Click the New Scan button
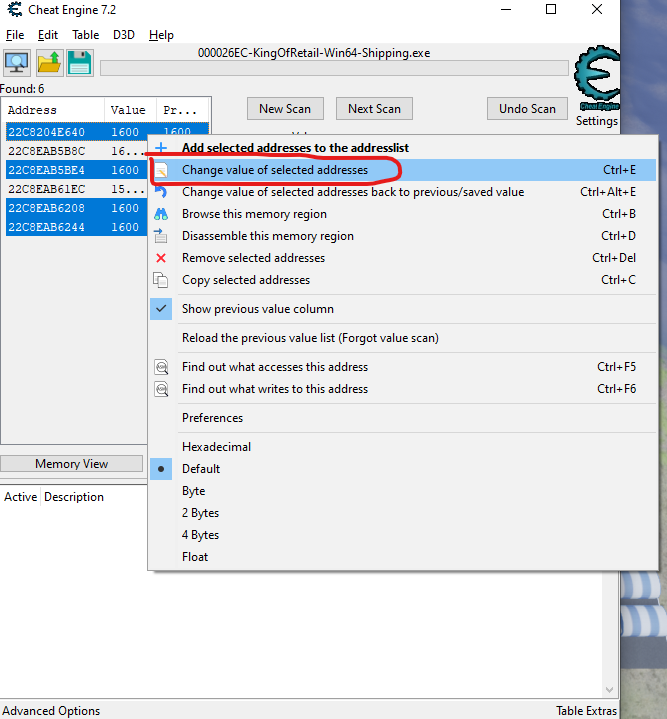The image size is (667, 719). (285, 109)
